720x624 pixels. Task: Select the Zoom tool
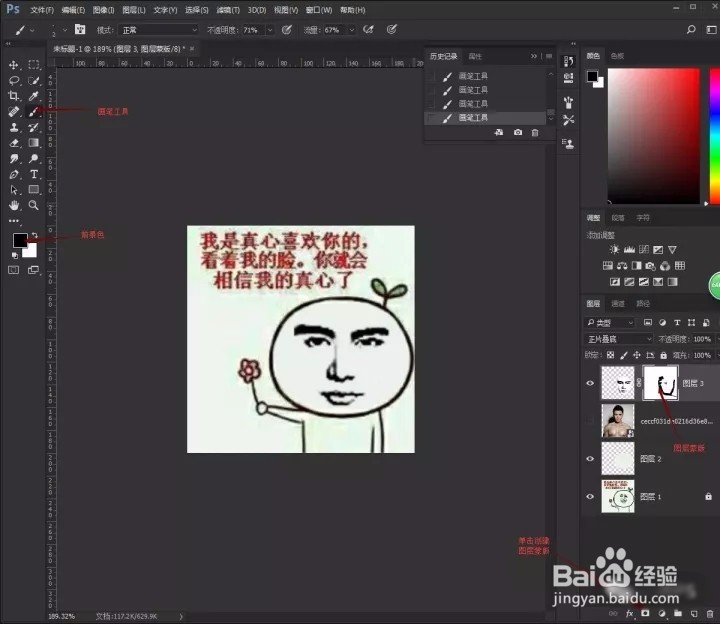point(34,205)
